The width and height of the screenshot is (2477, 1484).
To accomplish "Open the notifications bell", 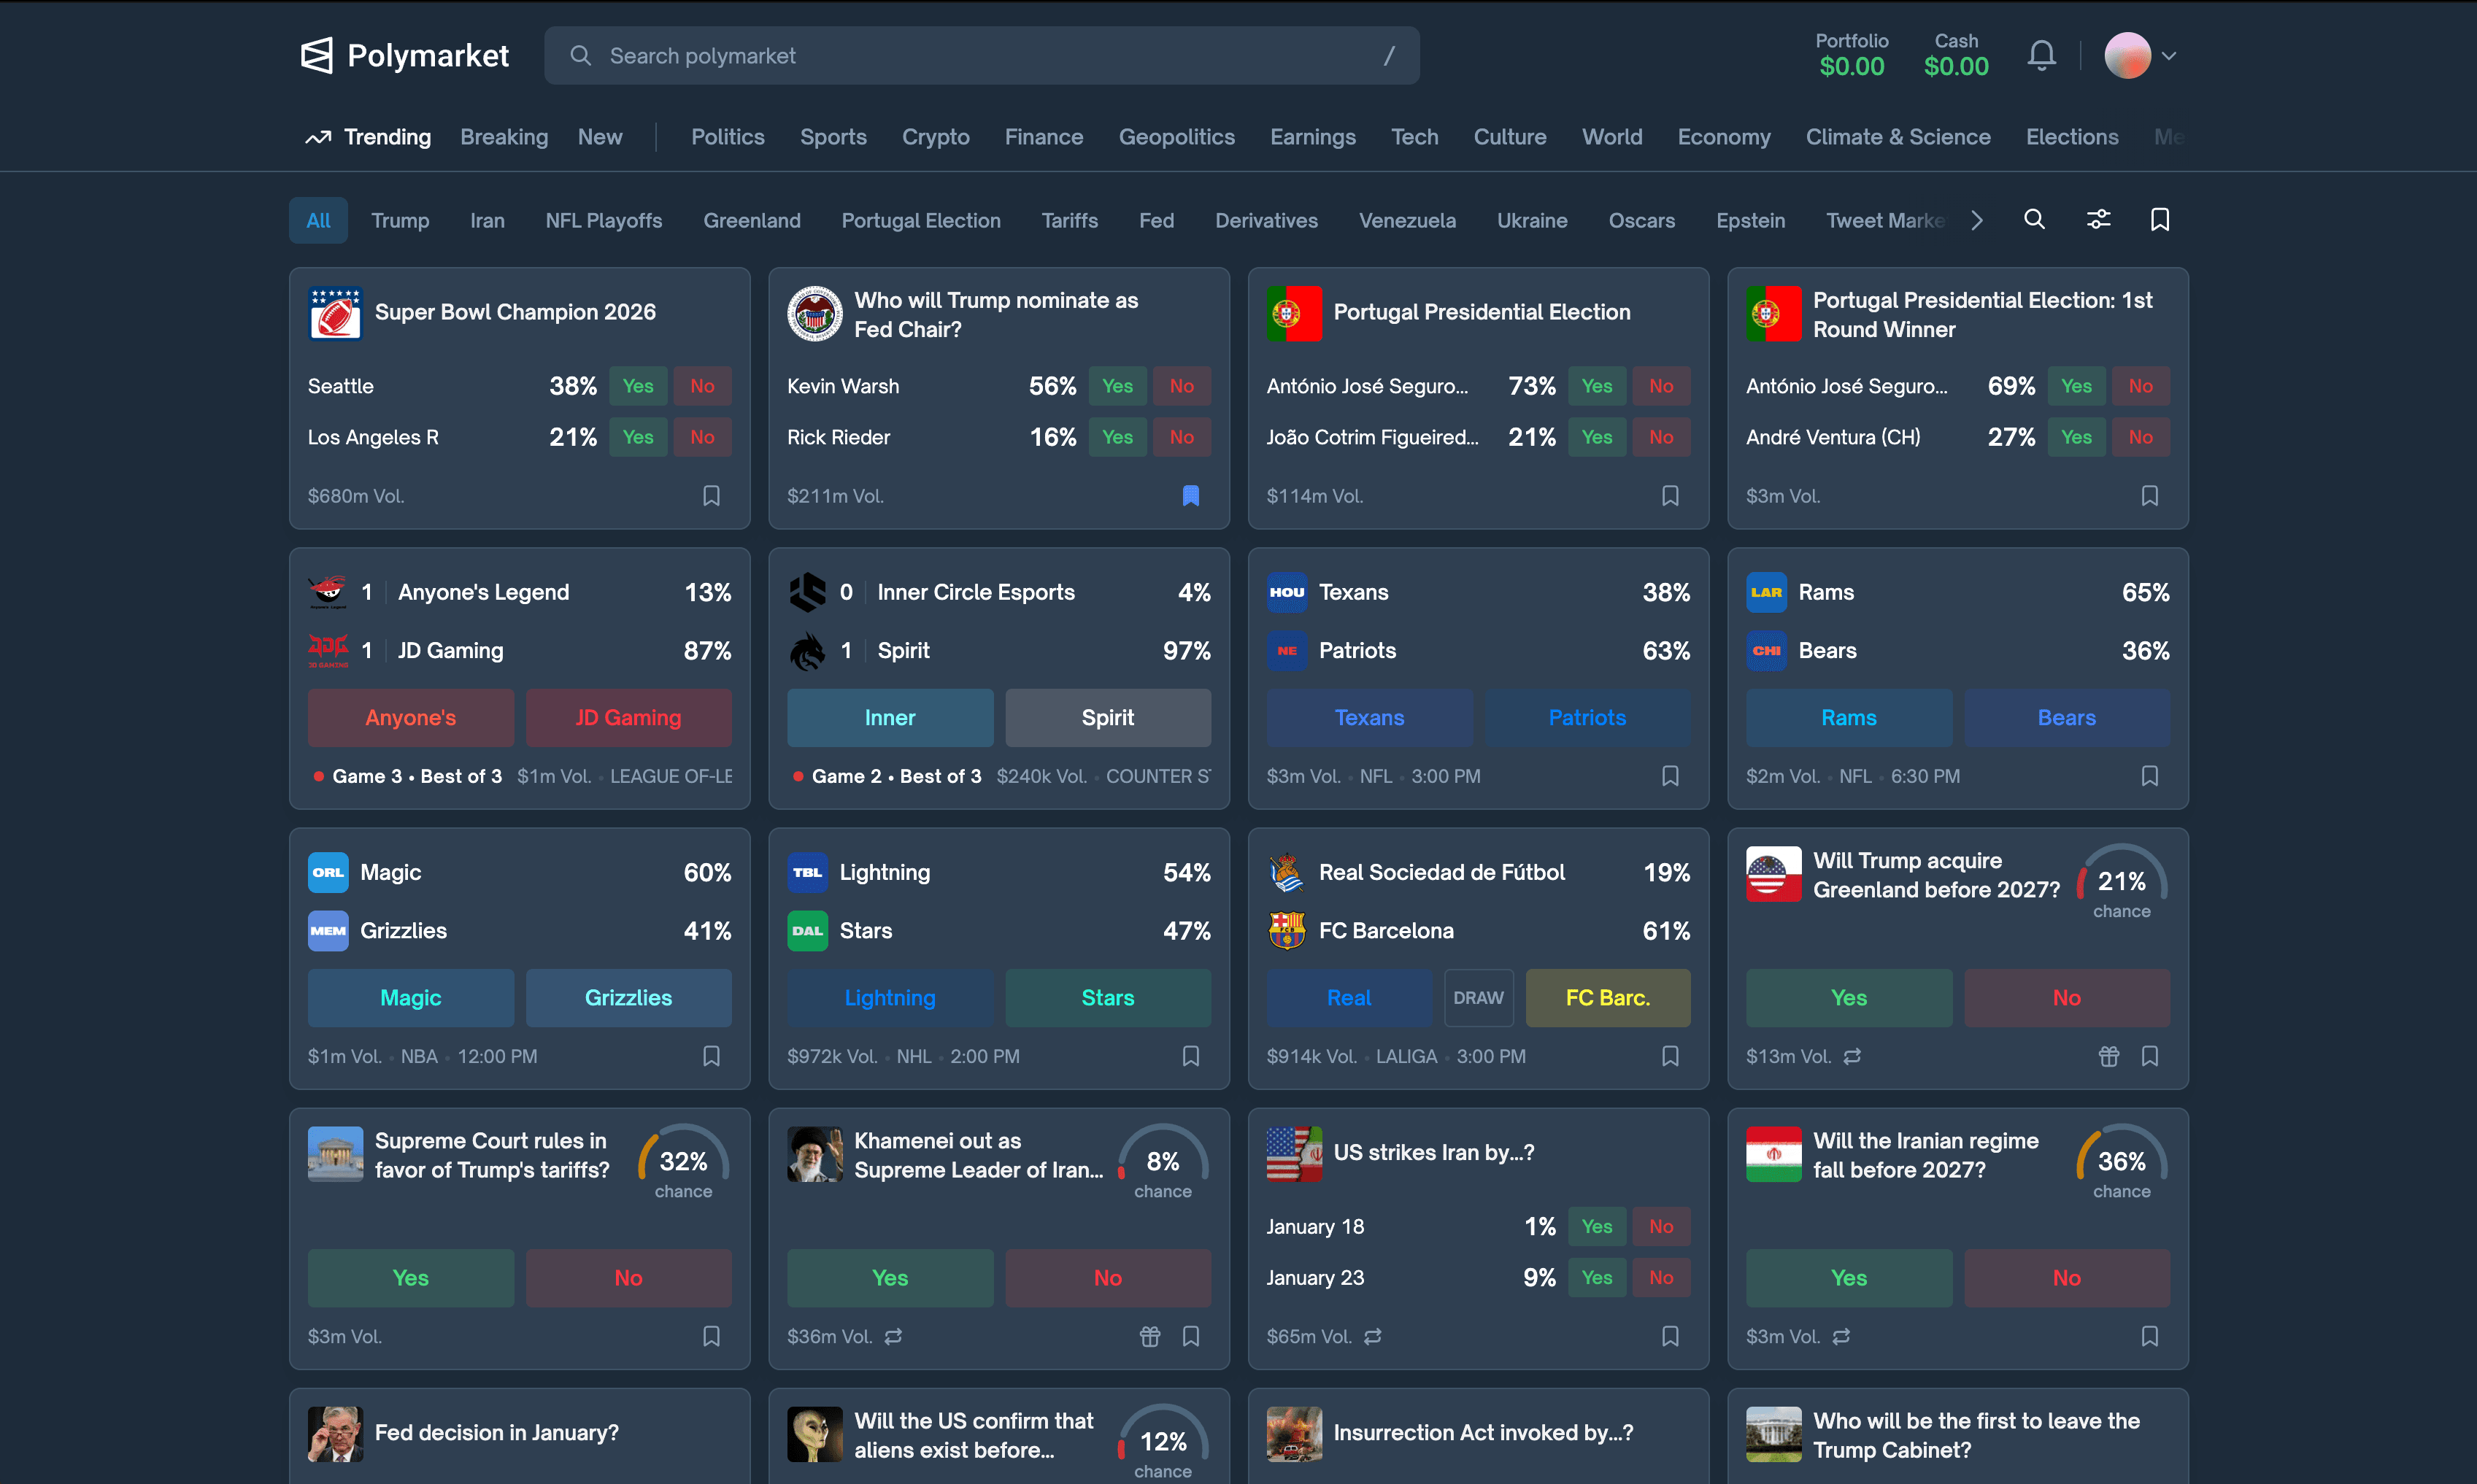I will click(2041, 56).
